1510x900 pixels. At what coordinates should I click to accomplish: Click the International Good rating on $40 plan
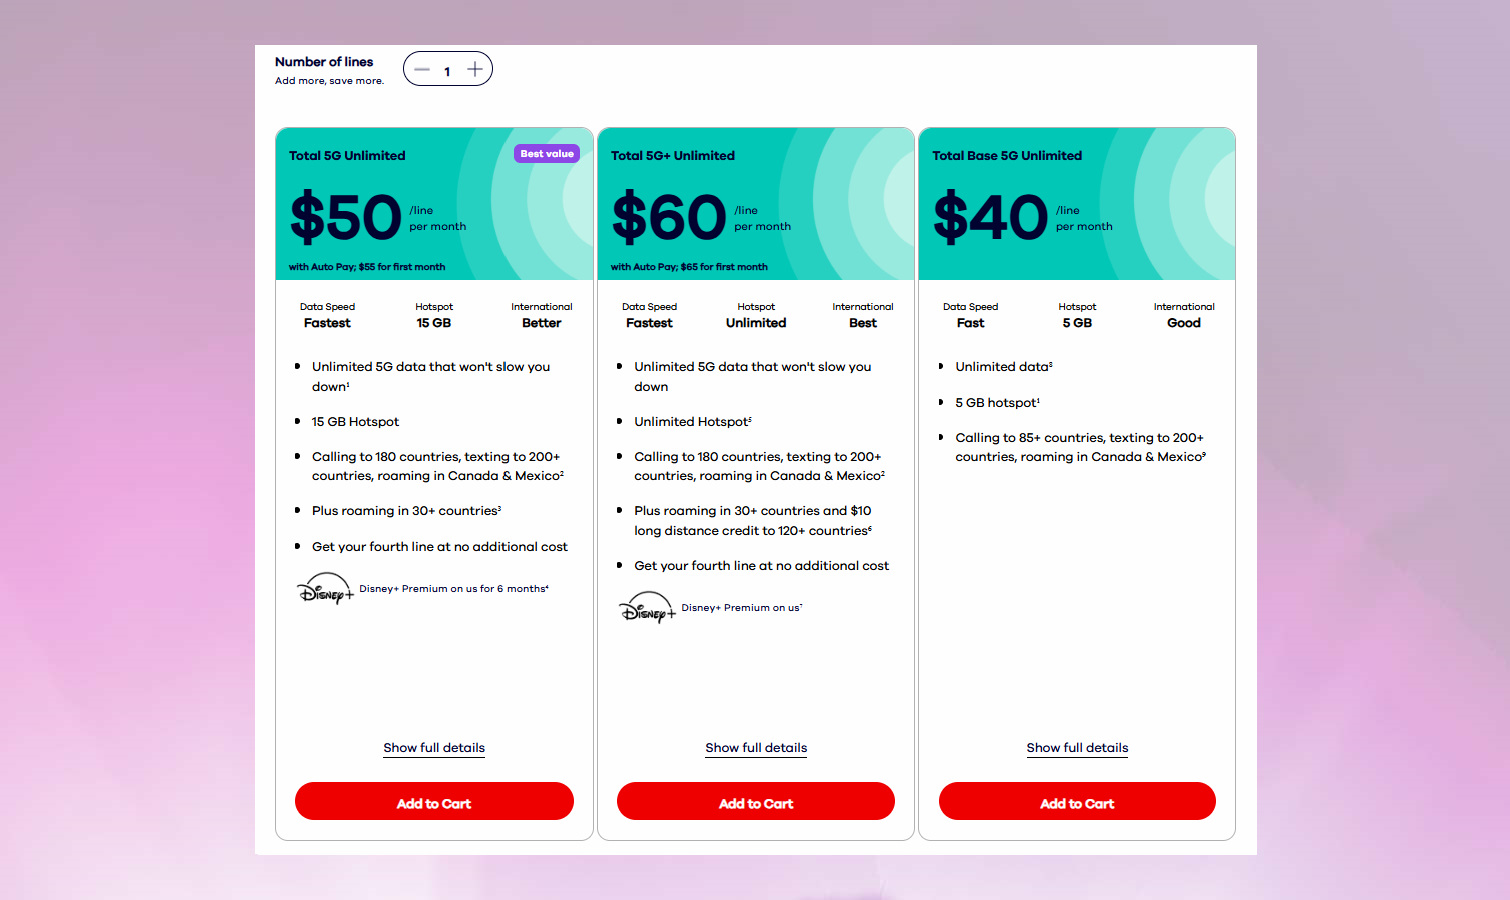pos(1184,322)
